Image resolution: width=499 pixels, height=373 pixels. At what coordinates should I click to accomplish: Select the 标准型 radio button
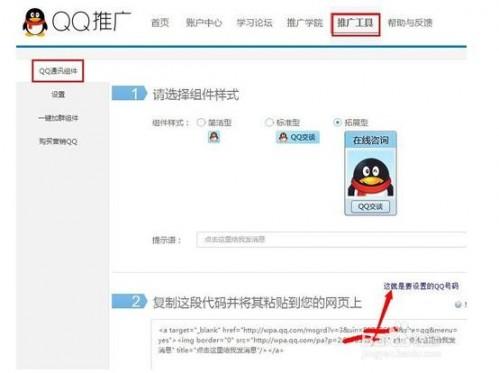click(x=269, y=123)
